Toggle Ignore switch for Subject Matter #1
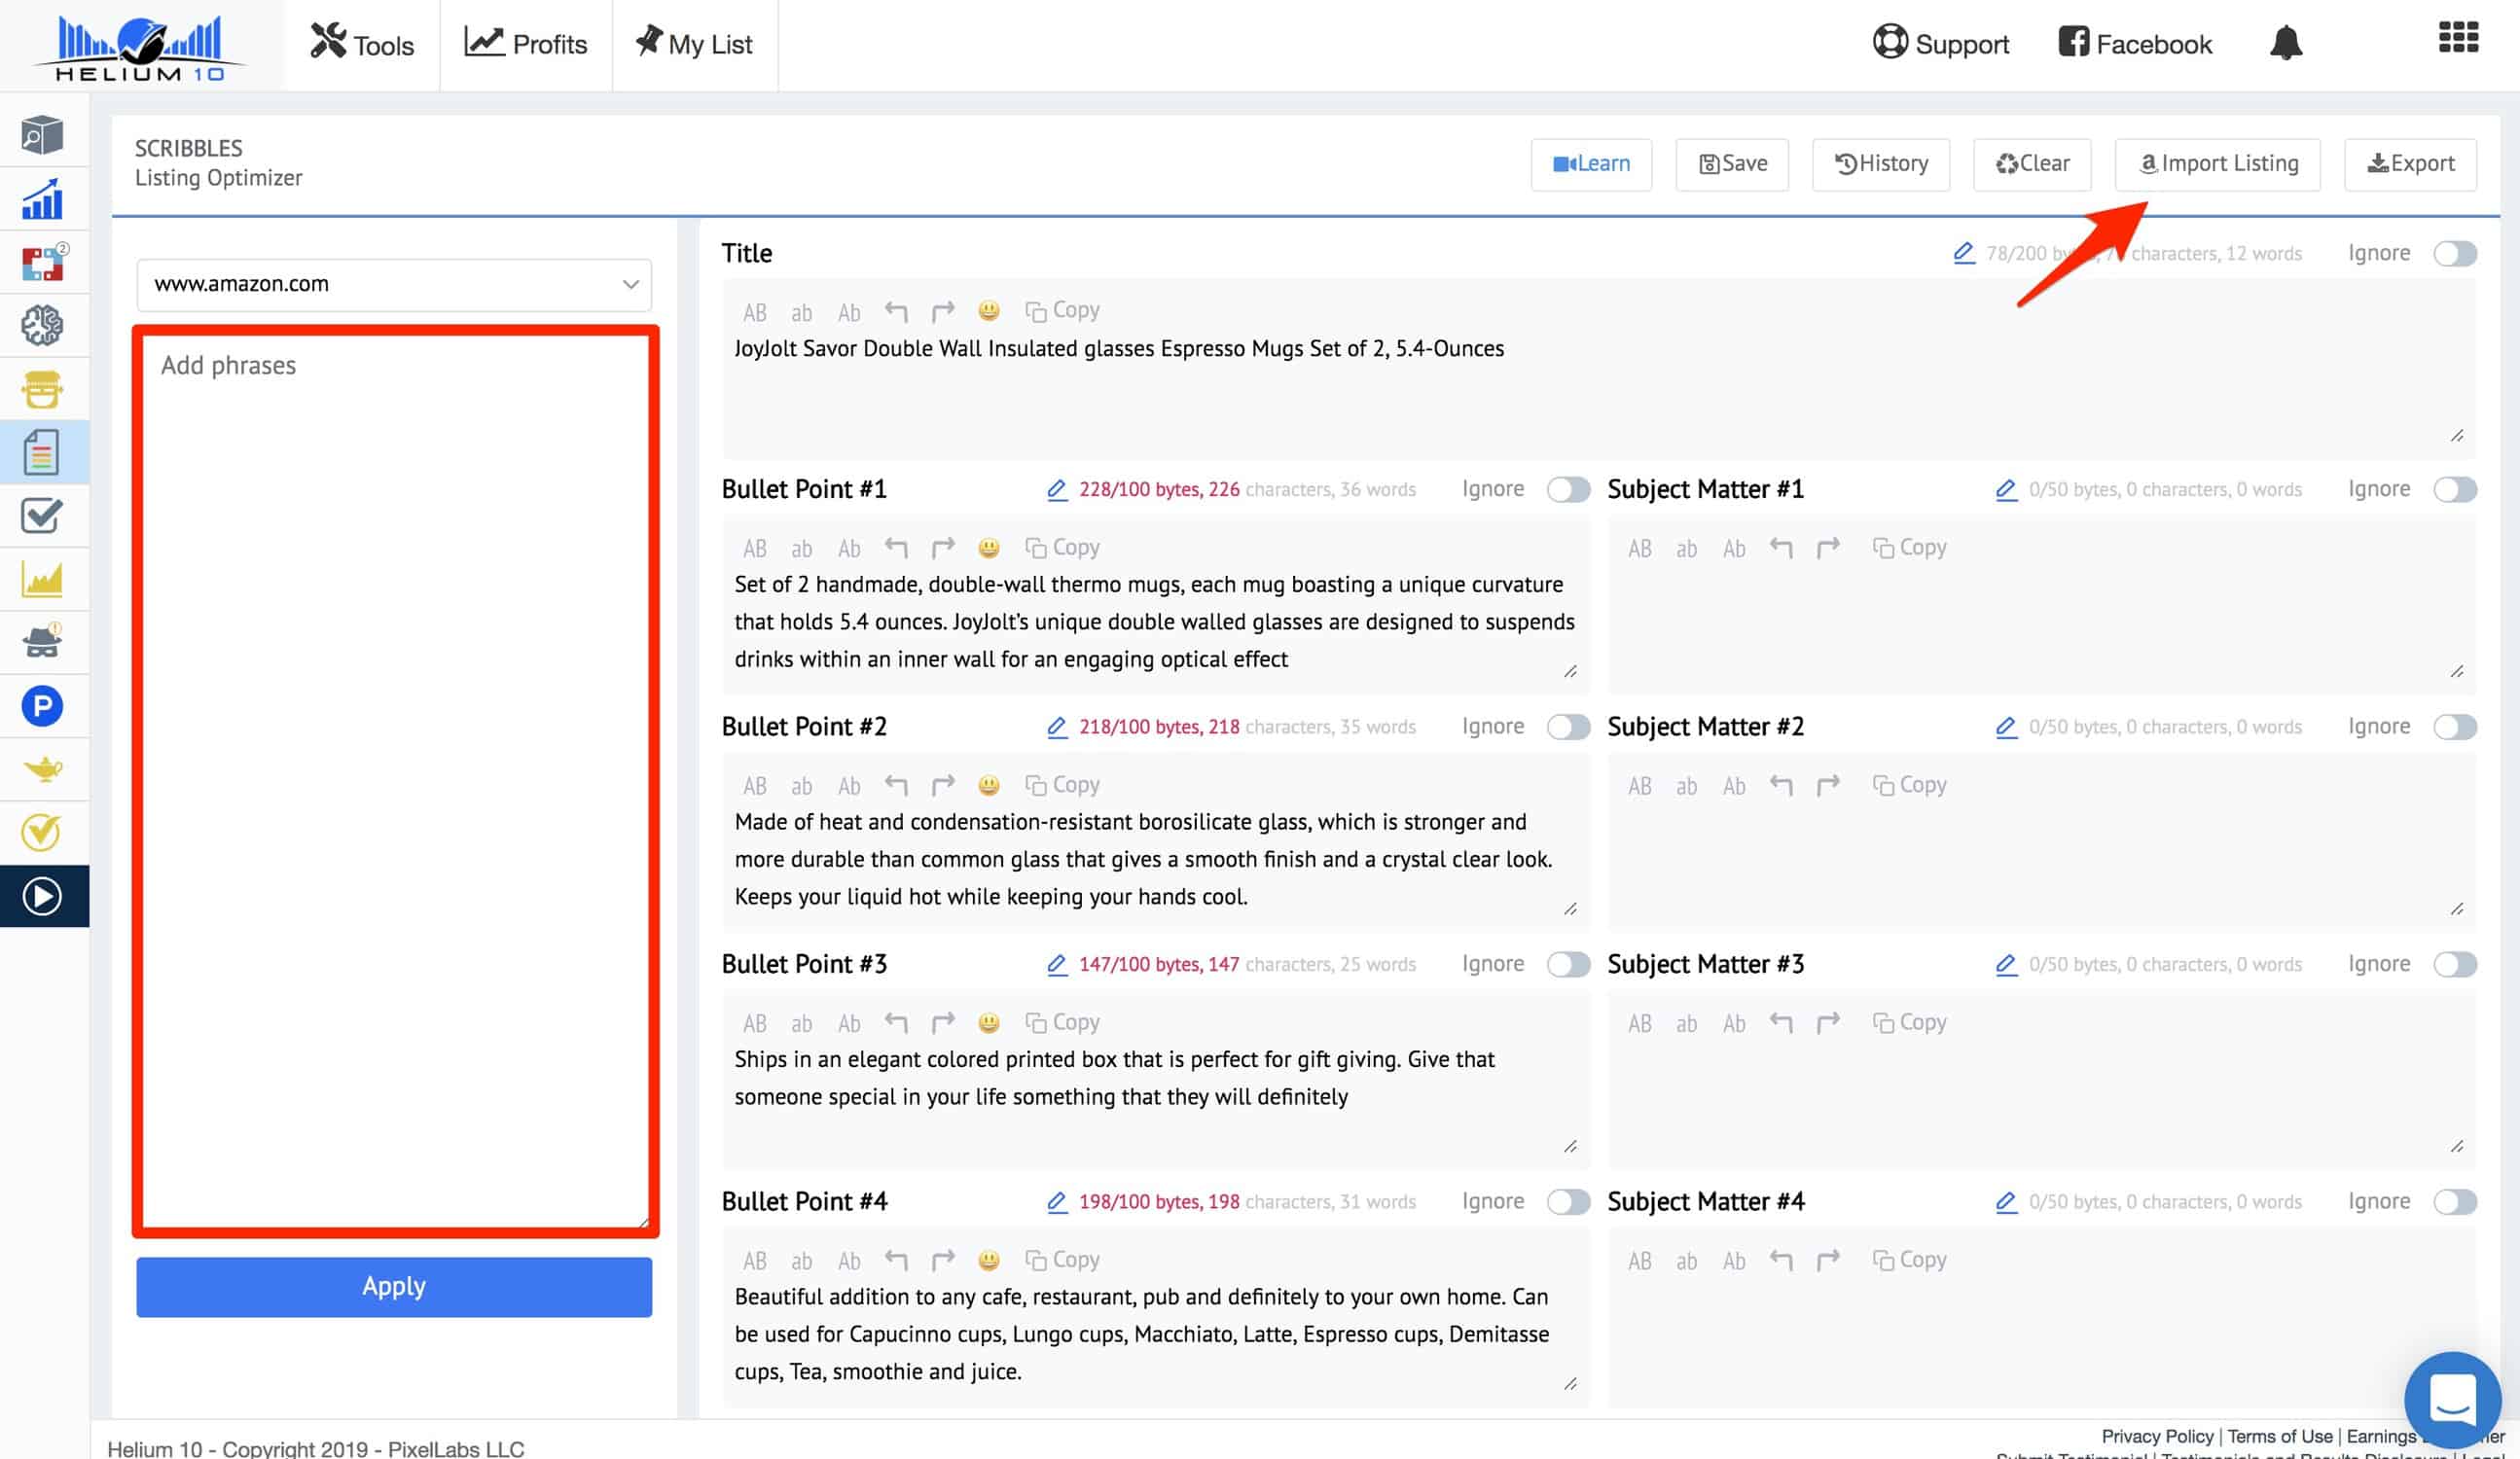 pos(2455,489)
